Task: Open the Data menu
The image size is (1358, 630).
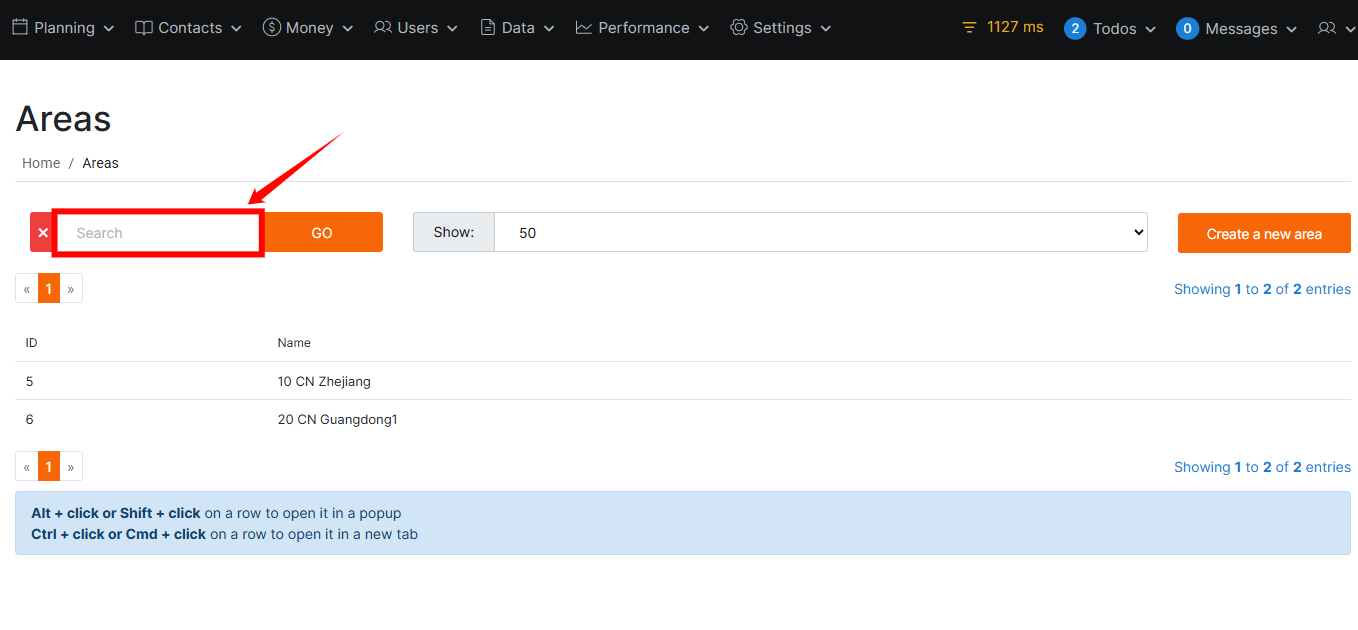Action: pos(517,28)
